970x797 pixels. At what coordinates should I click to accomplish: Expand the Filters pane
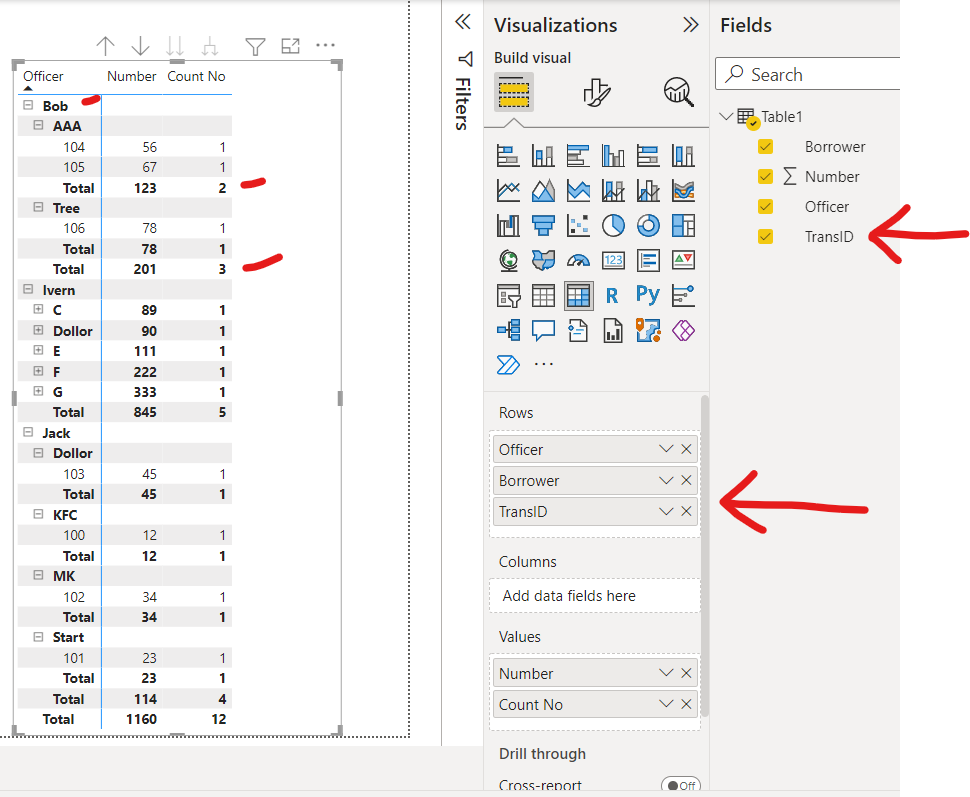pos(463,22)
